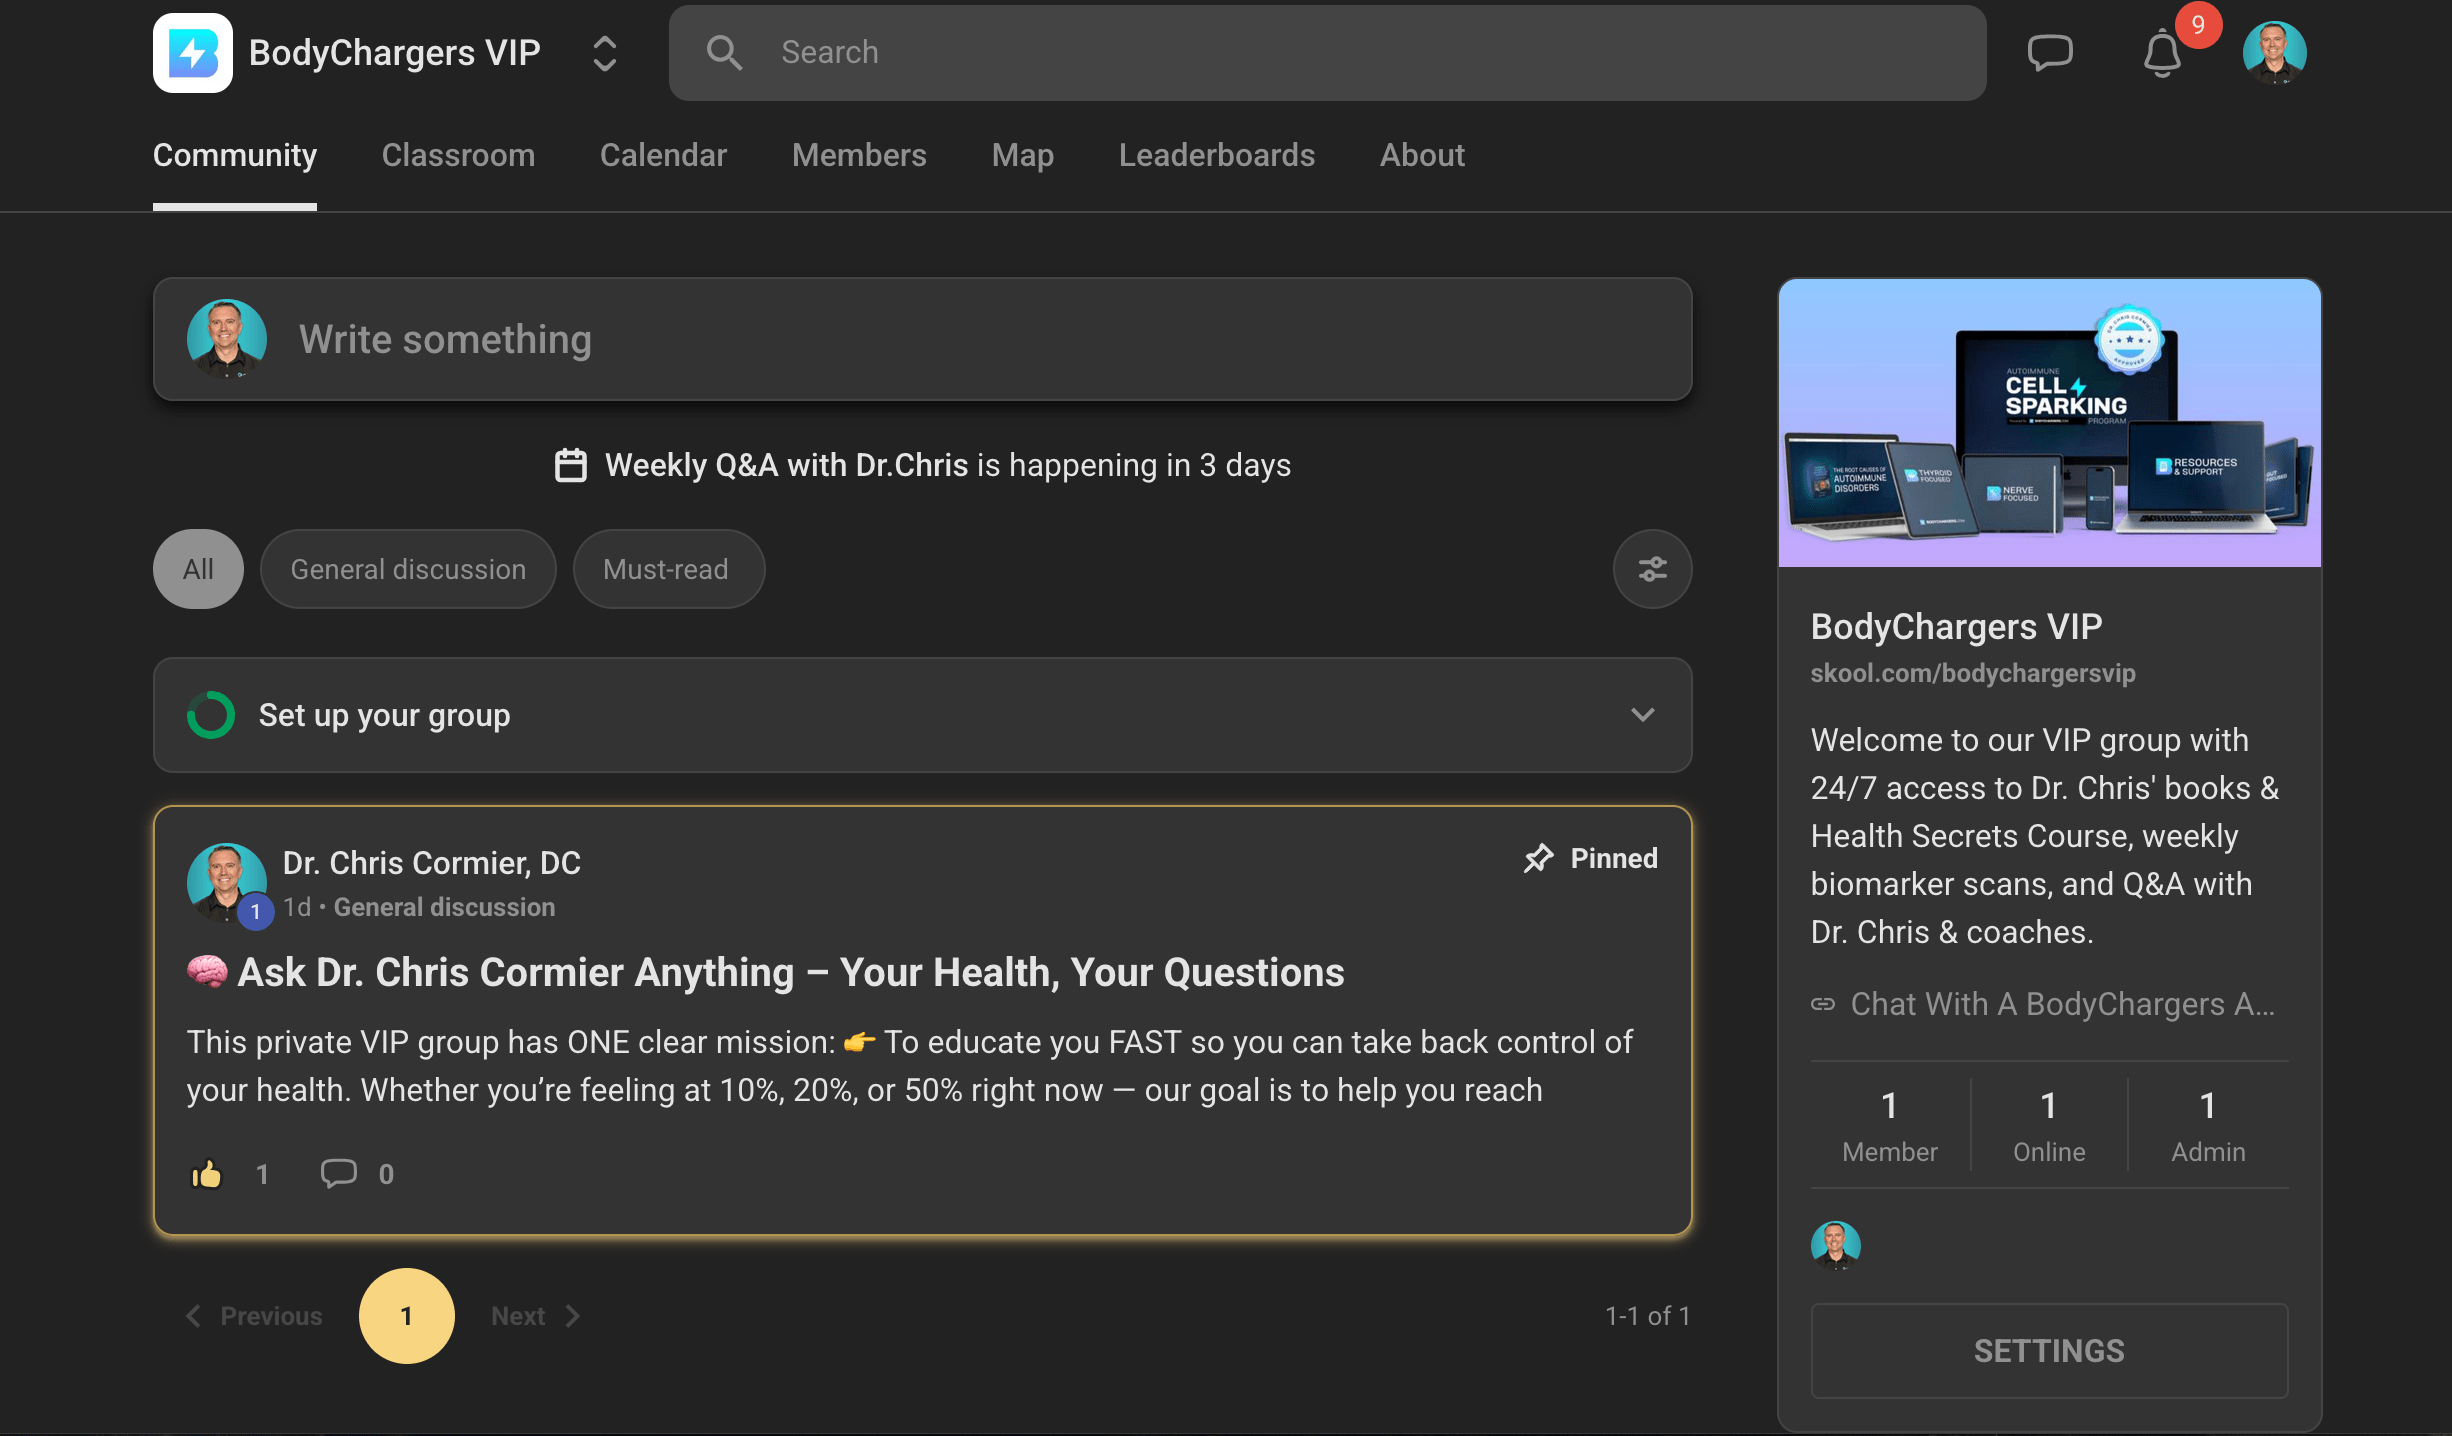The width and height of the screenshot is (2452, 1436).
Task: Like the post with thumbs-up icon
Action: 206,1173
